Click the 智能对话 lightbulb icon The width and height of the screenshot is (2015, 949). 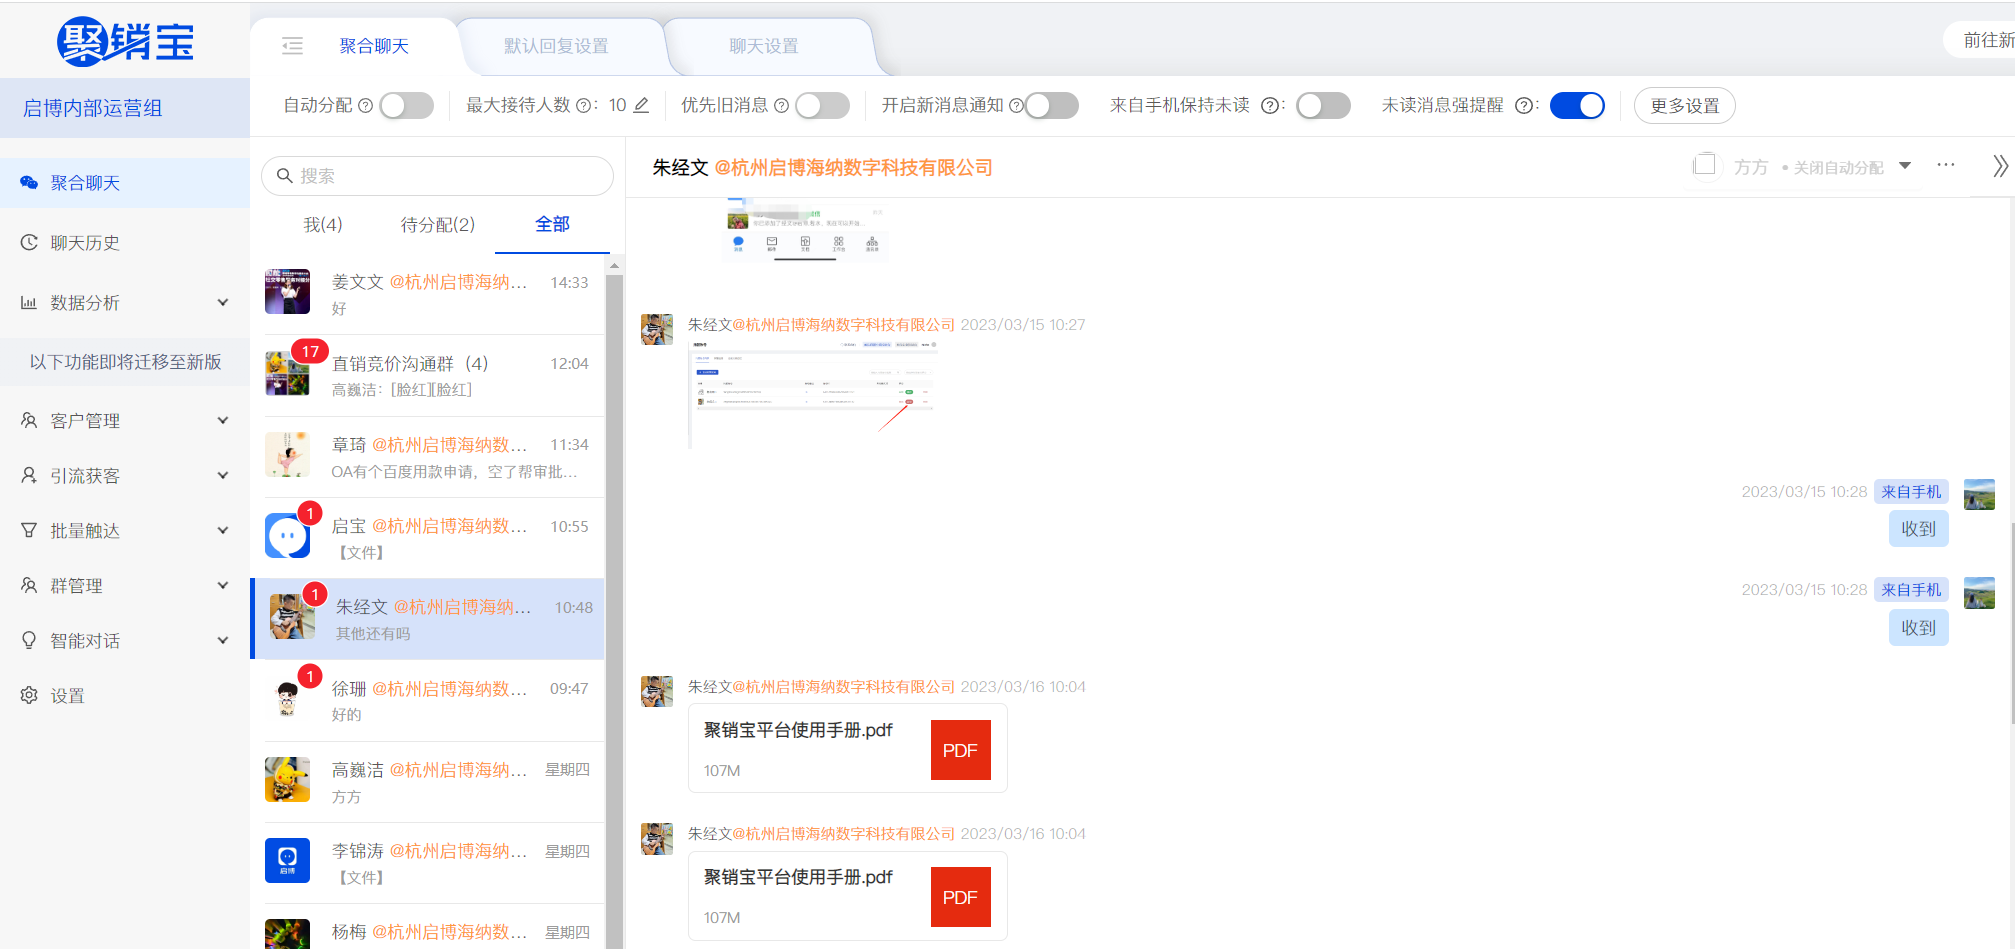tap(29, 640)
